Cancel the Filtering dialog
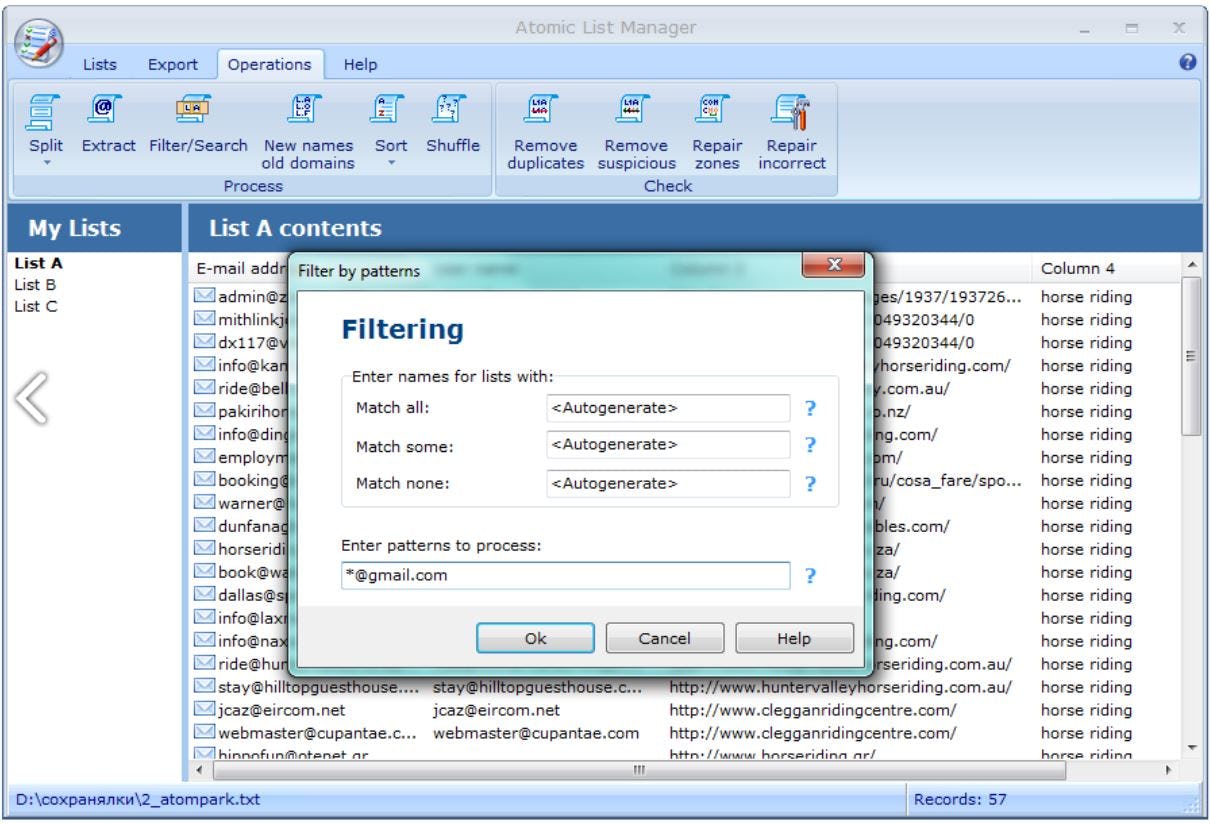 pos(664,637)
